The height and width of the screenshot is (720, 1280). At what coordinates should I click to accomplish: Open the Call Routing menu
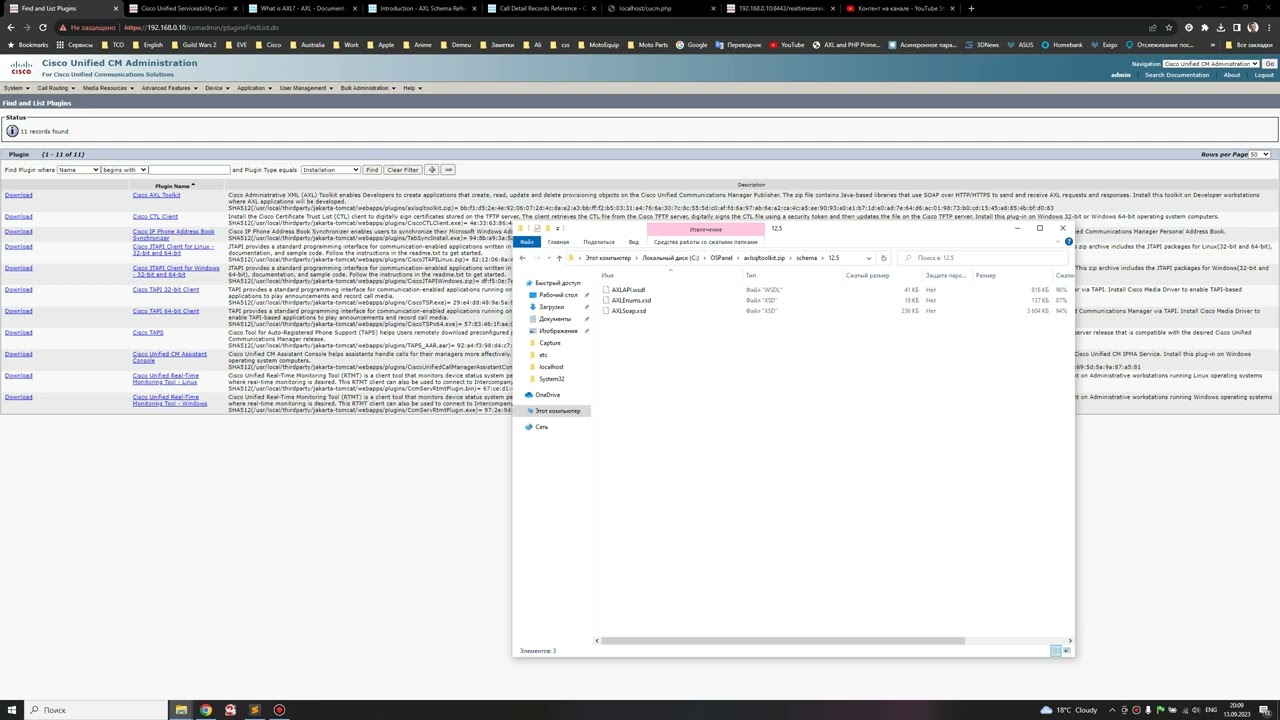pyautogui.click(x=55, y=88)
